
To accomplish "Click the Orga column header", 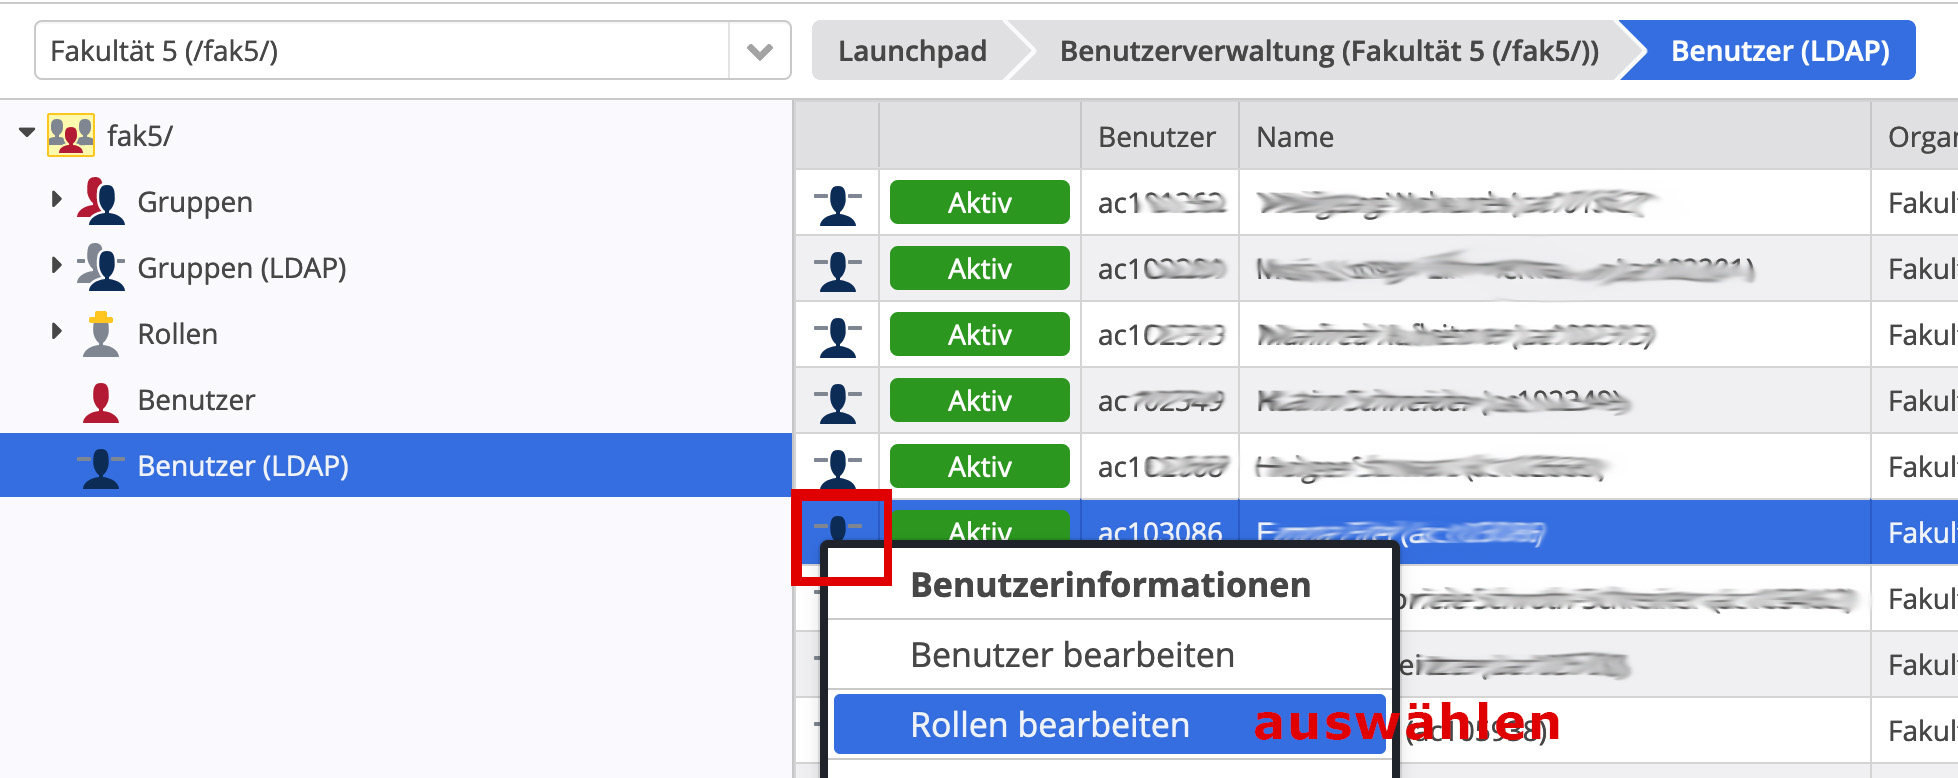I will click(1914, 136).
